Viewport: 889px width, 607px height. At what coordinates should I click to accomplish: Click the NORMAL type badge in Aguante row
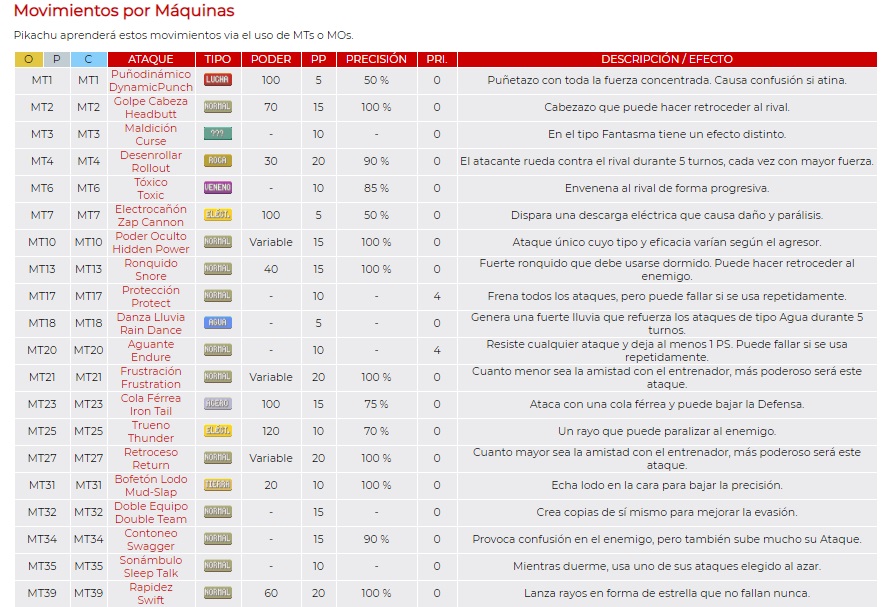pyautogui.click(x=218, y=350)
